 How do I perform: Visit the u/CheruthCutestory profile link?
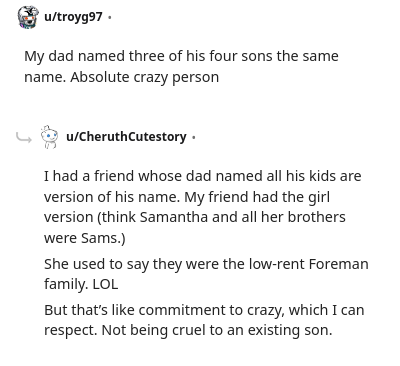click(126, 137)
